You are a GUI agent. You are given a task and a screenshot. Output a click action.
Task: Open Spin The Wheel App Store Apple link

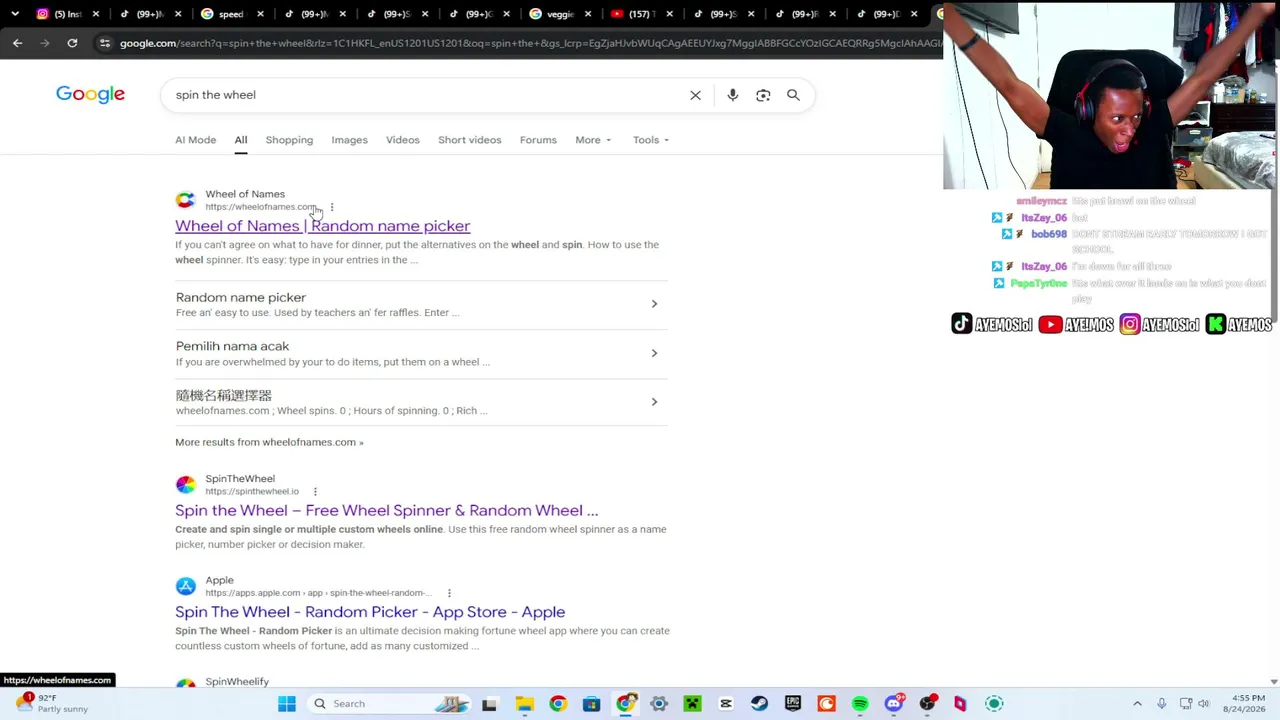370,612
